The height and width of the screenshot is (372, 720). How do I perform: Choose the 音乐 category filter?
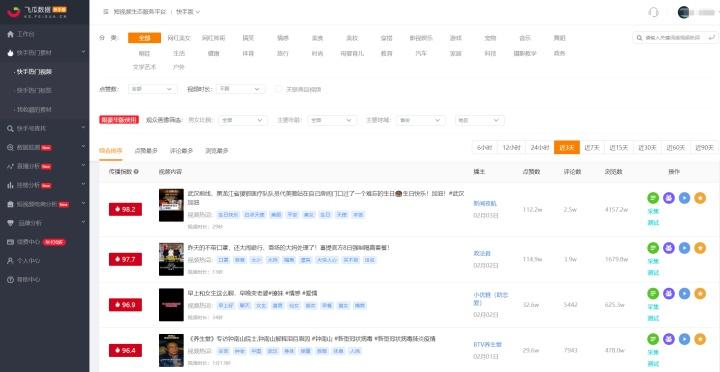point(525,38)
